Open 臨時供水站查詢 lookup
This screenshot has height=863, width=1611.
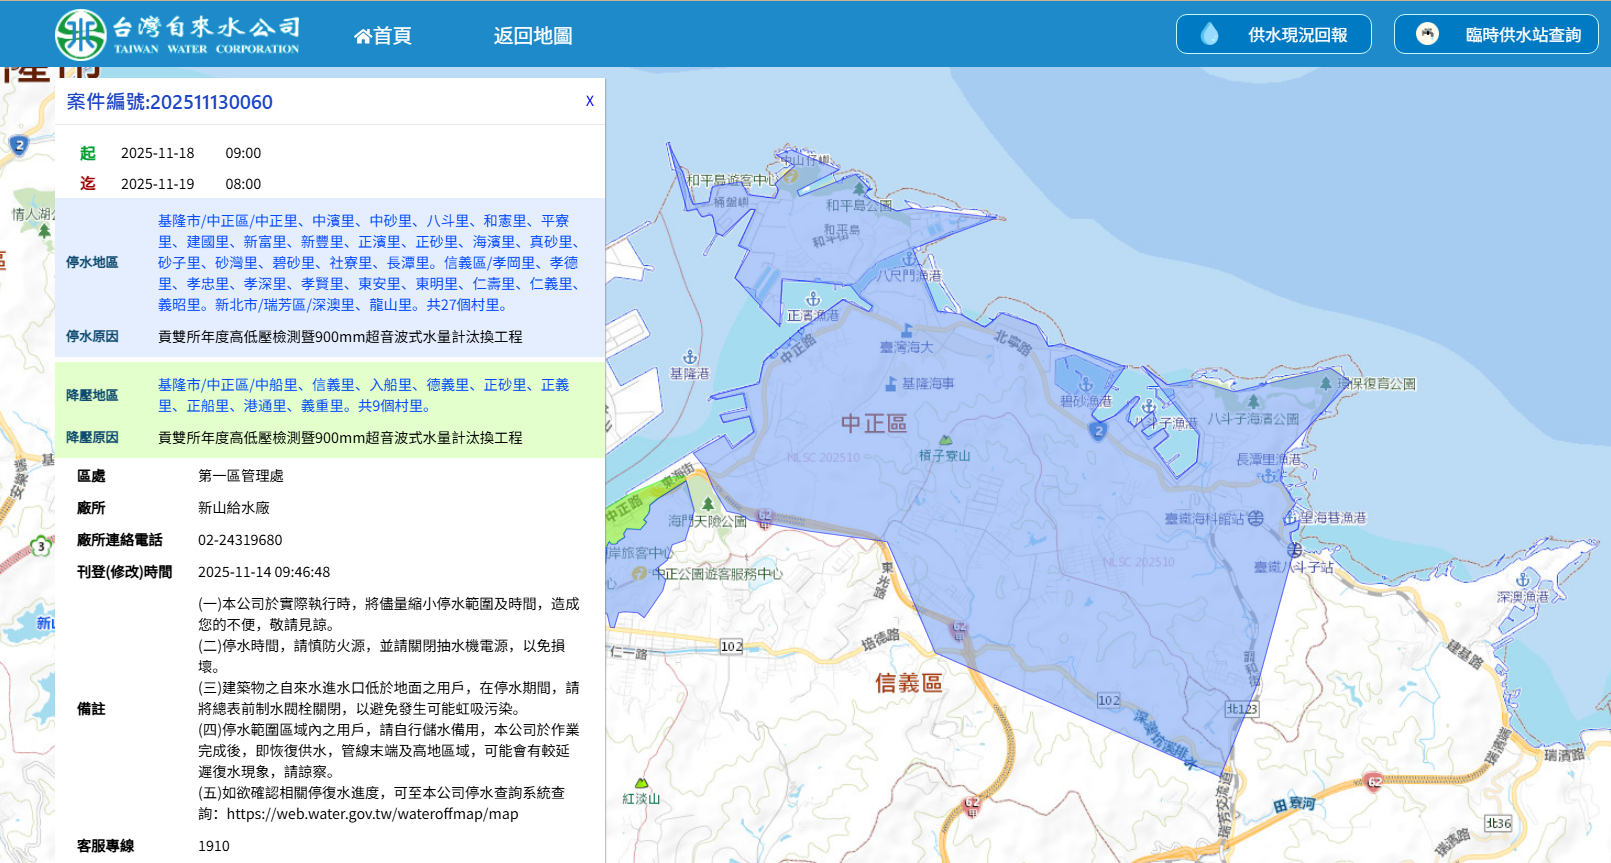click(x=1496, y=35)
